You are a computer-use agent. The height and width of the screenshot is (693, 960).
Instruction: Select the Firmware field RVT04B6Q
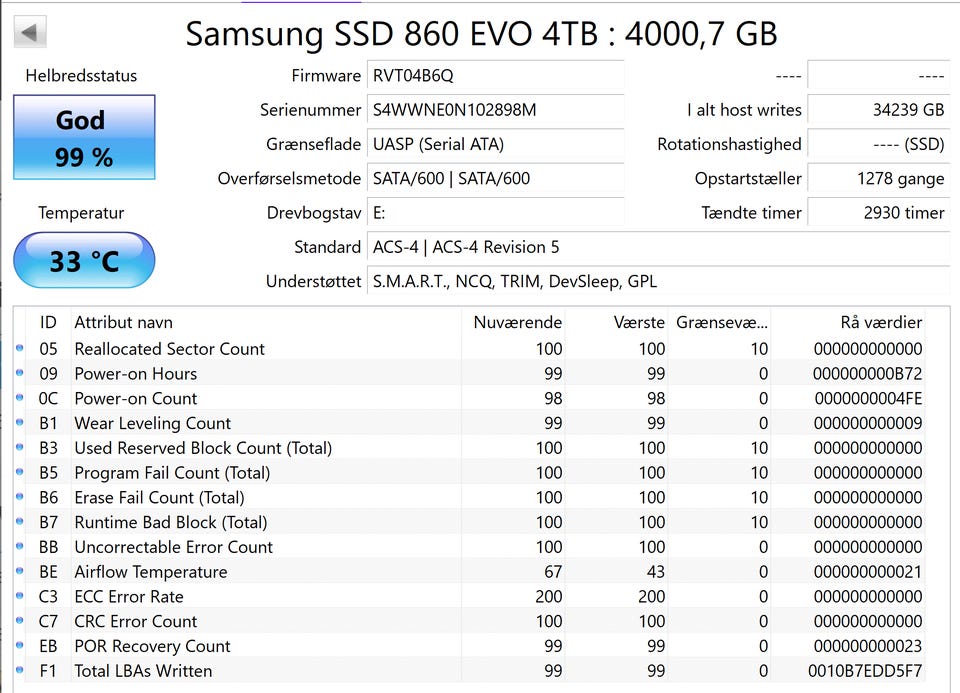pos(495,76)
